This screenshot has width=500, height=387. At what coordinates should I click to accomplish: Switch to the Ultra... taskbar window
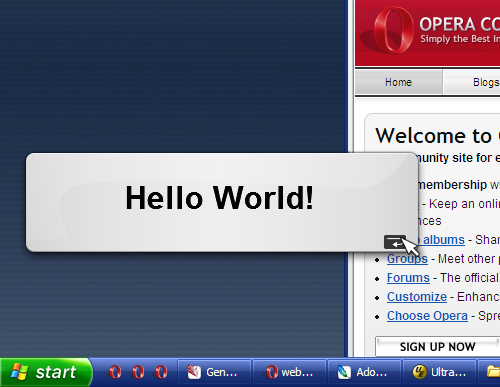(439, 372)
